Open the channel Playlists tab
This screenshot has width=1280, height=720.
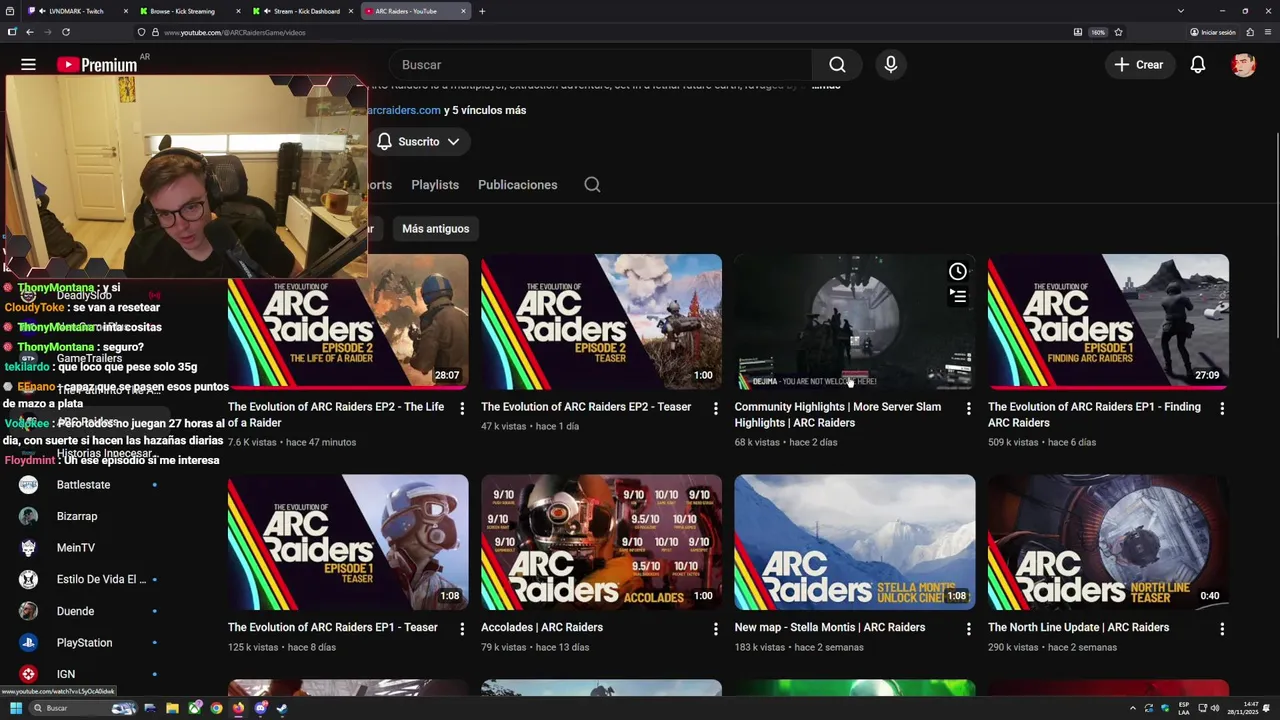click(435, 185)
